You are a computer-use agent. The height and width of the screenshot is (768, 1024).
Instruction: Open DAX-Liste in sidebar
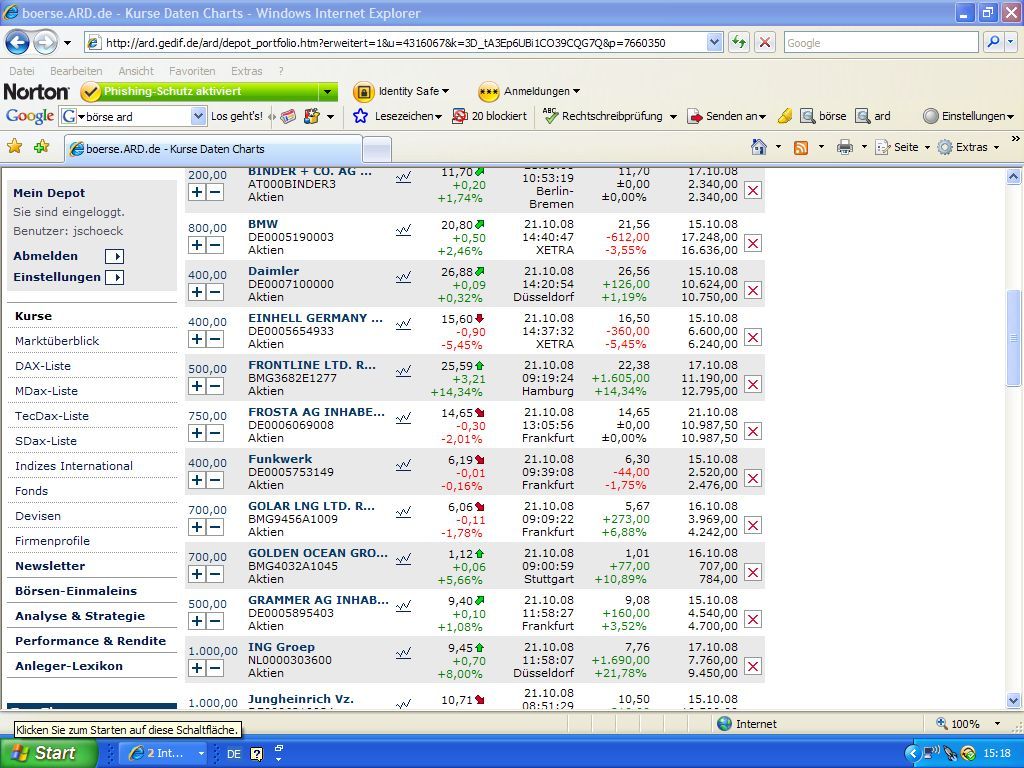coord(43,366)
